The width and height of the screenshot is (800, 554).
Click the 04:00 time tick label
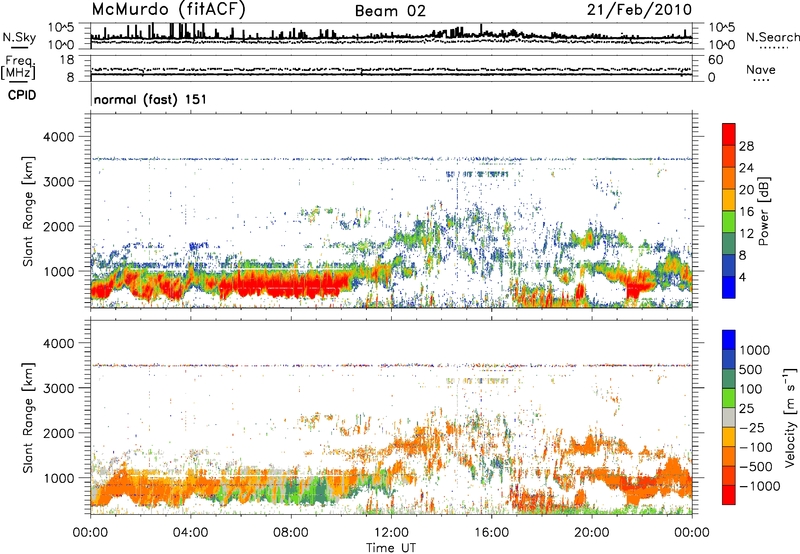click(x=190, y=533)
